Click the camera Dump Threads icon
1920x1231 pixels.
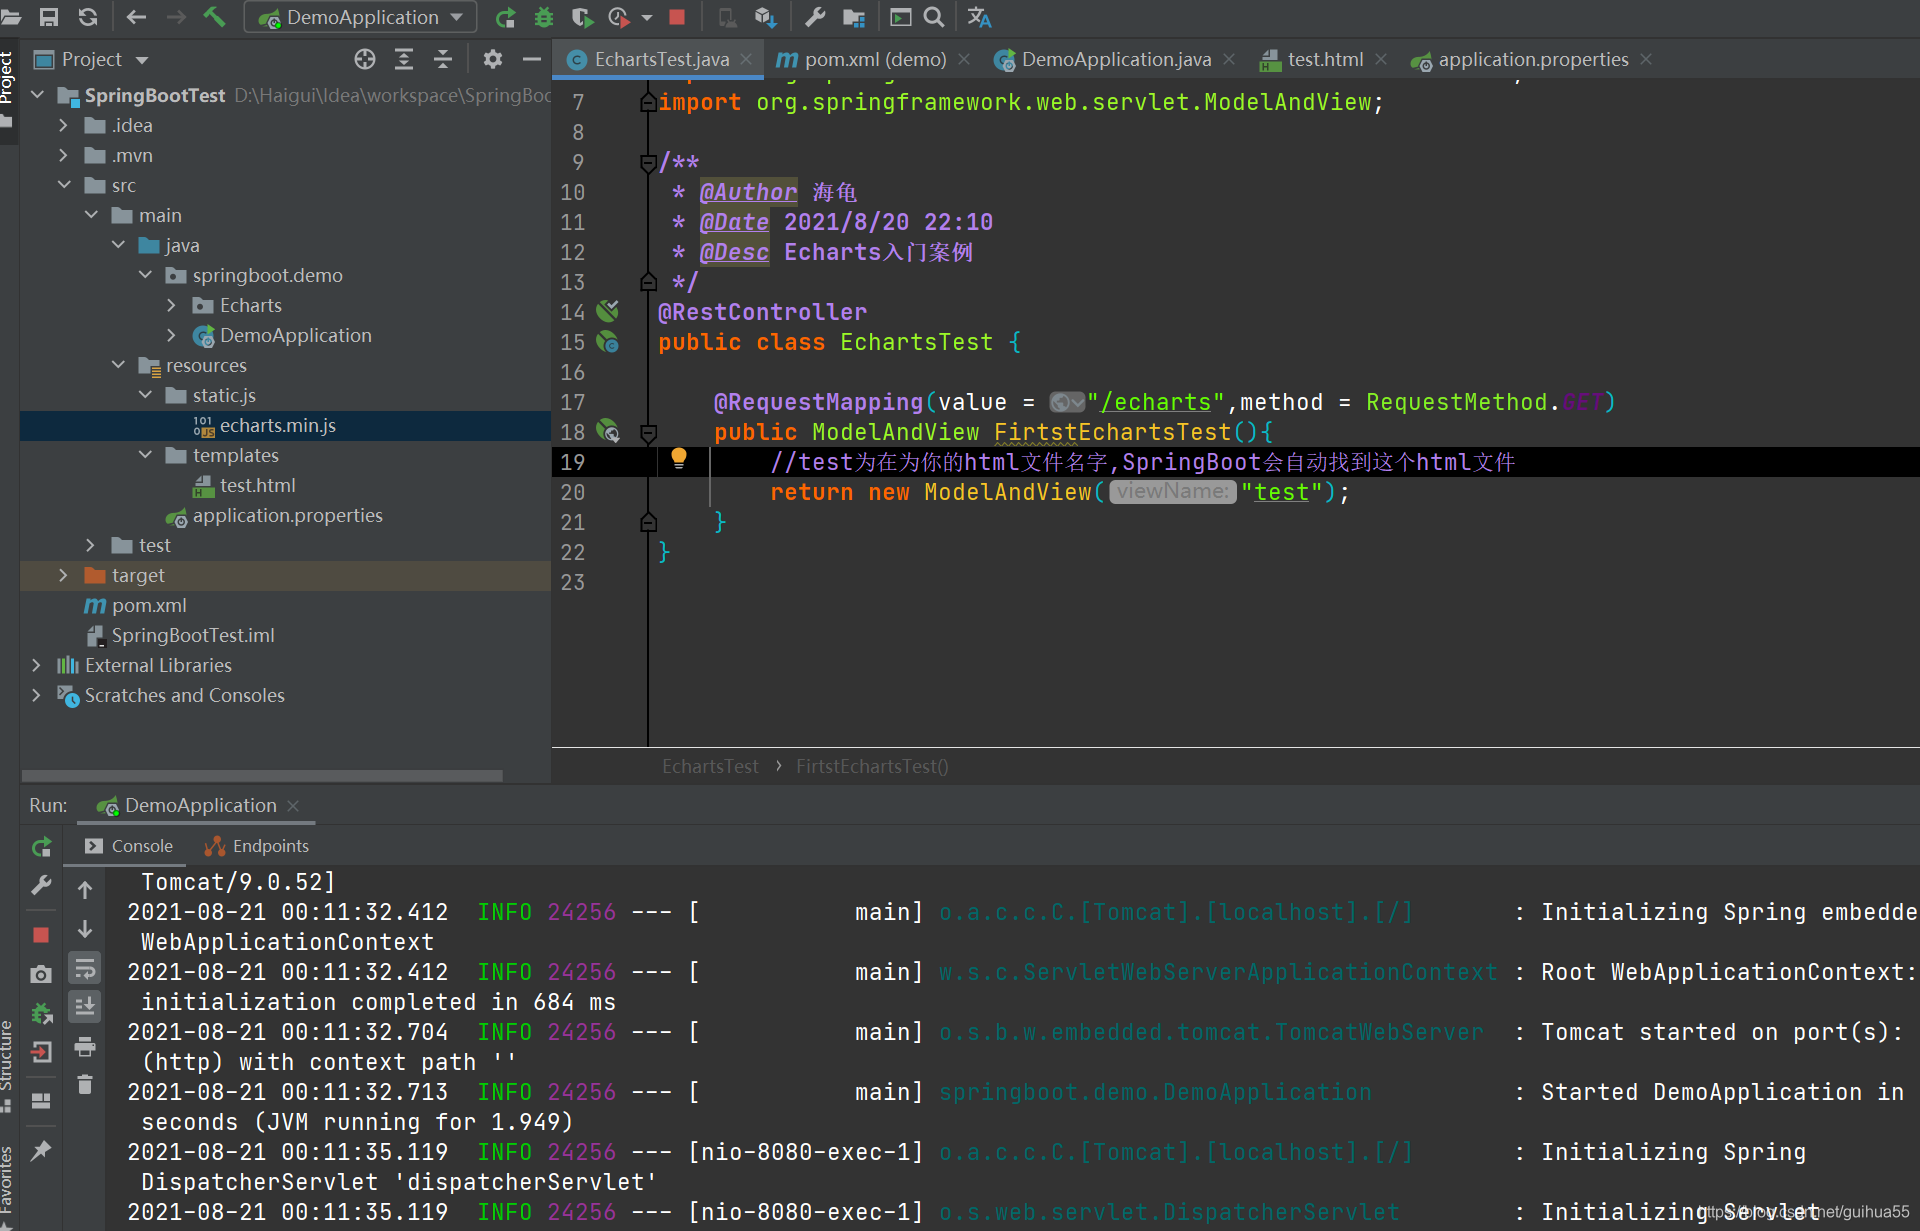(41, 974)
